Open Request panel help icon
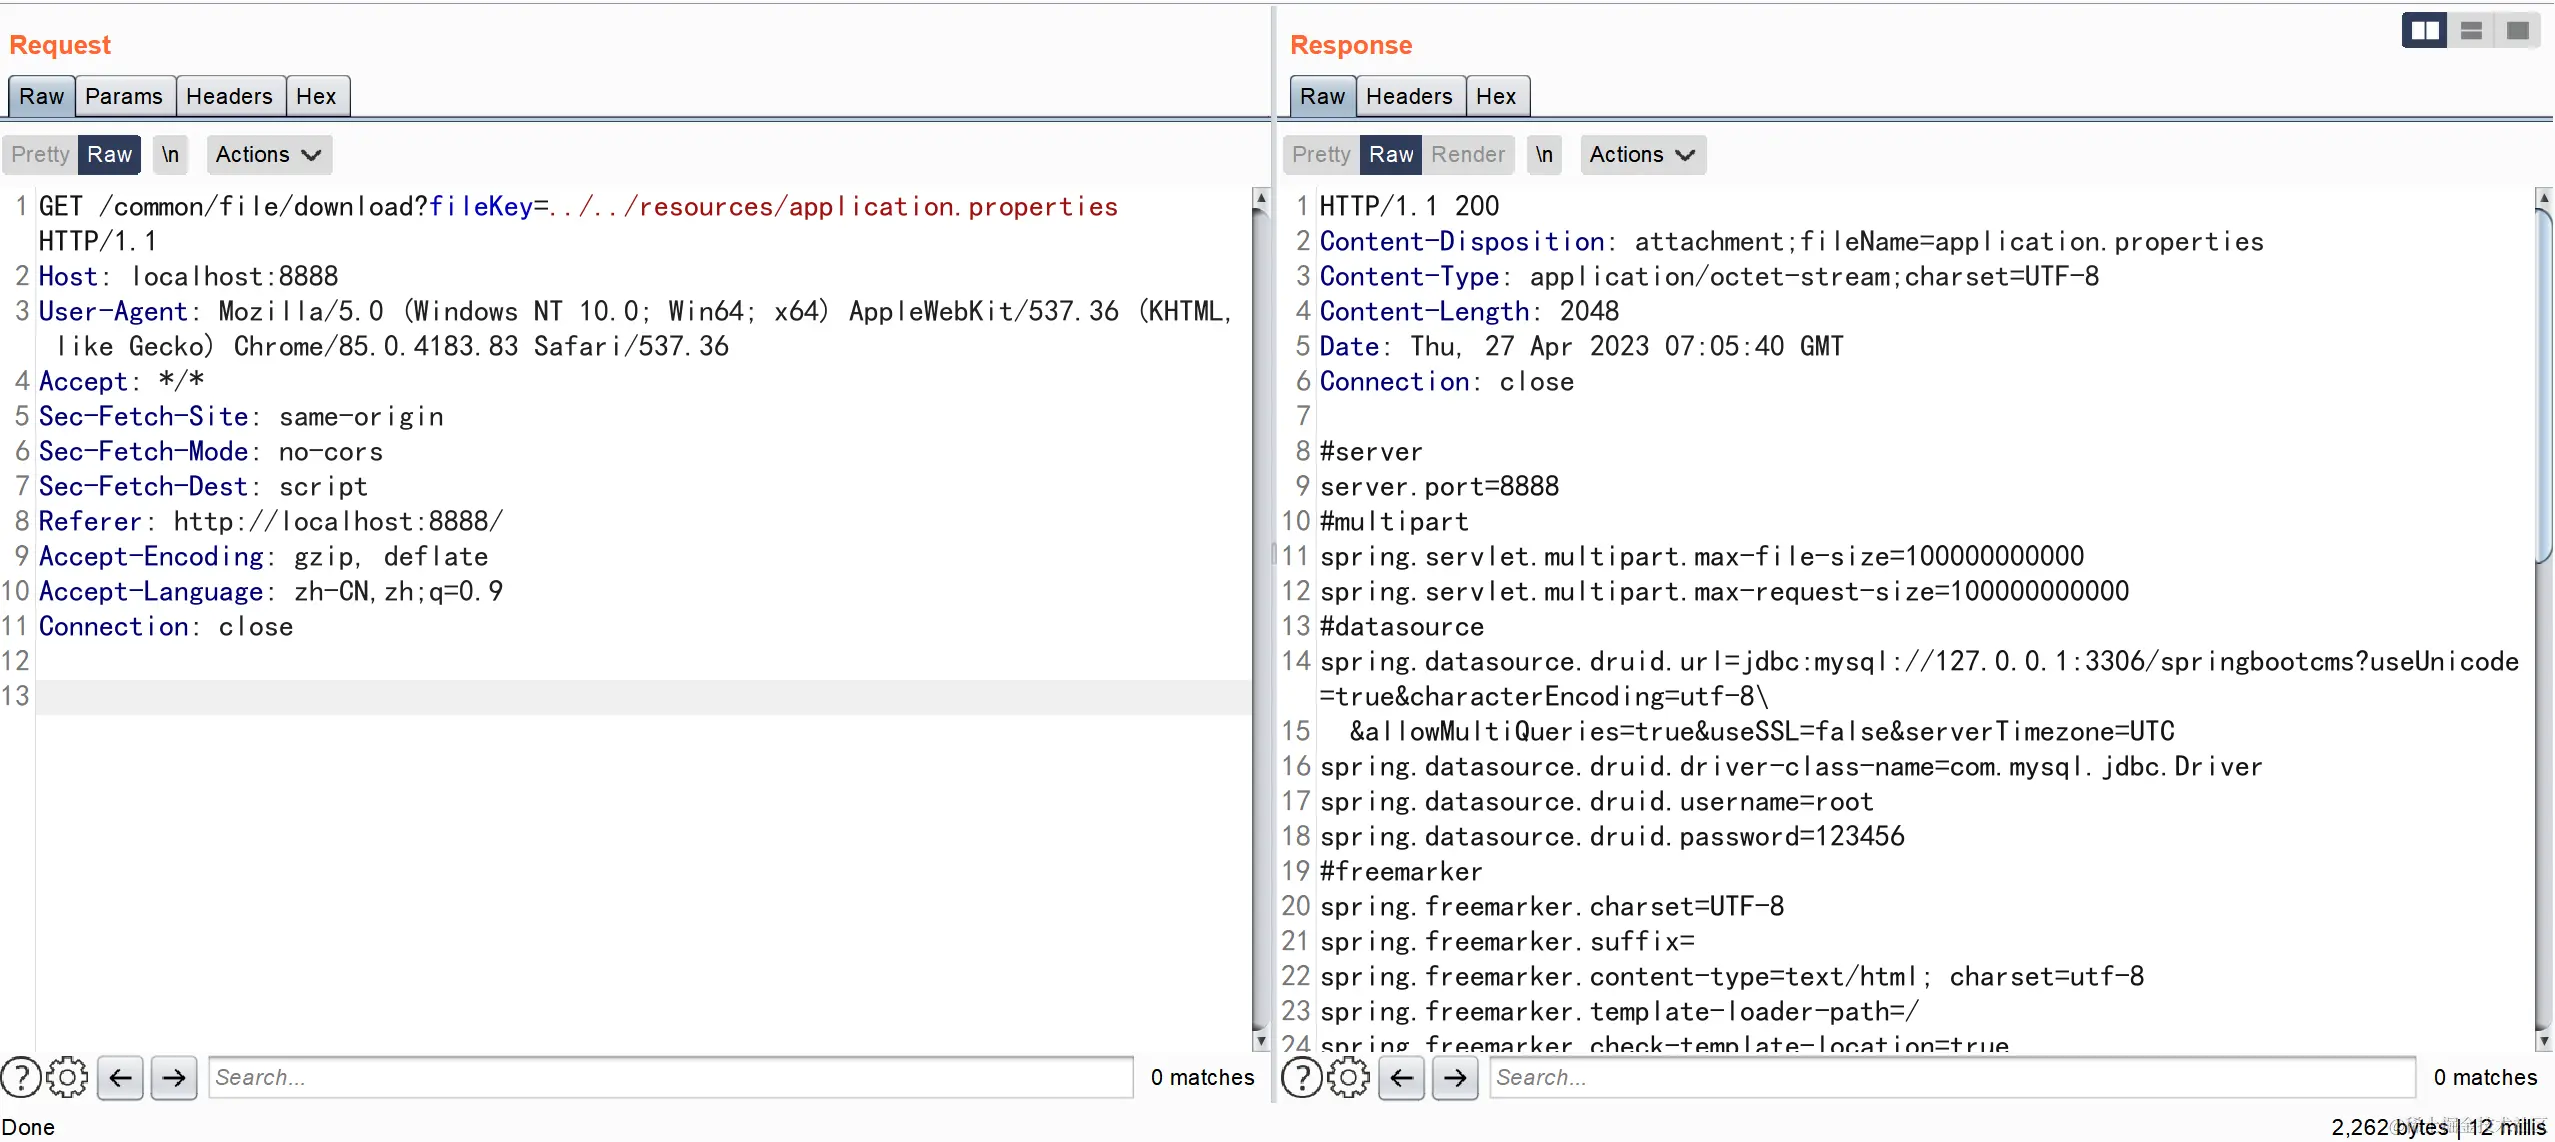The width and height of the screenshot is (2555, 1142). (x=21, y=1077)
